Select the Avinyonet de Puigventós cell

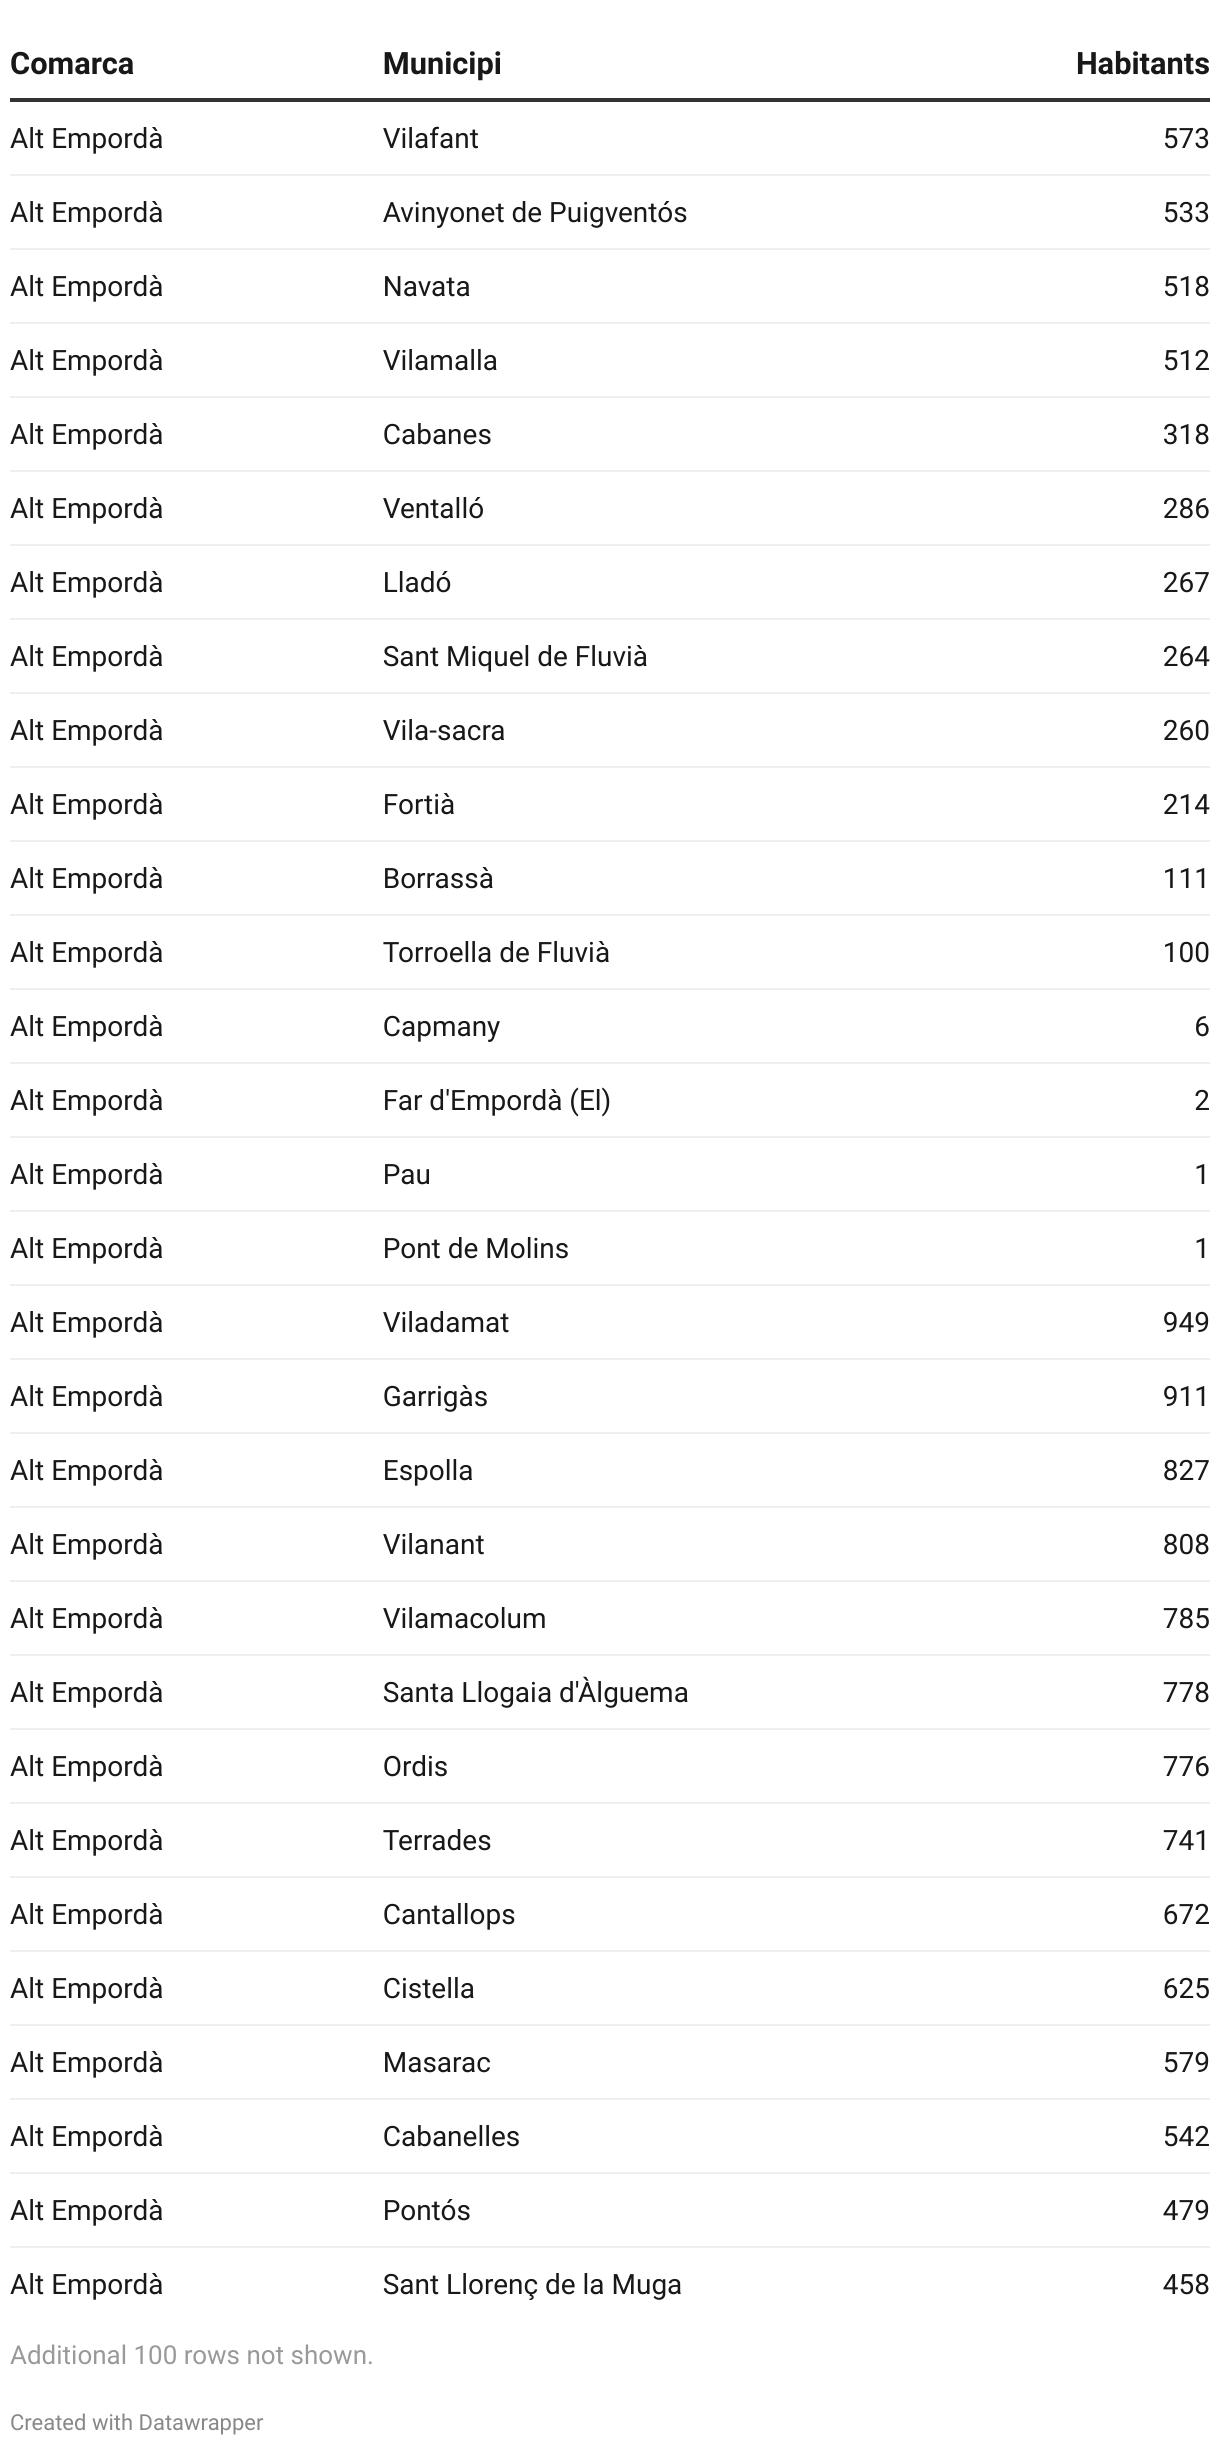[x=534, y=212]
